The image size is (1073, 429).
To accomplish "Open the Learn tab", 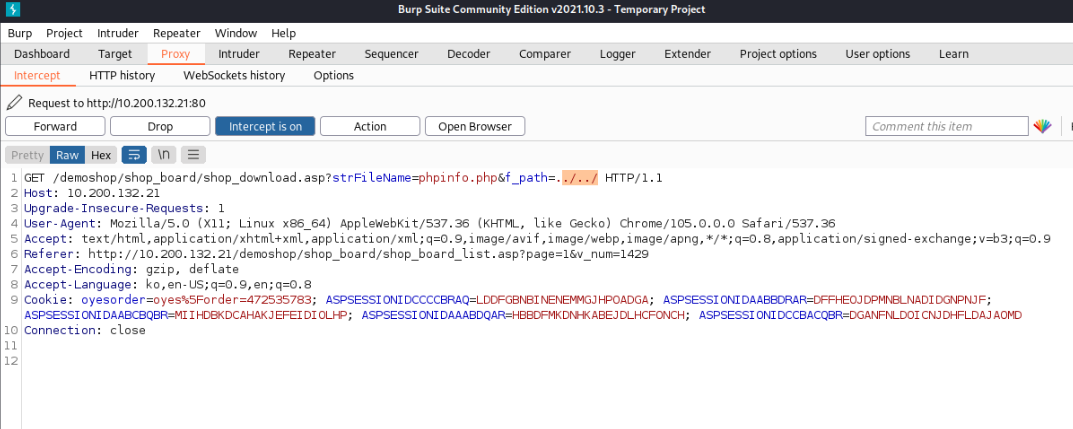I will (953, 54).
